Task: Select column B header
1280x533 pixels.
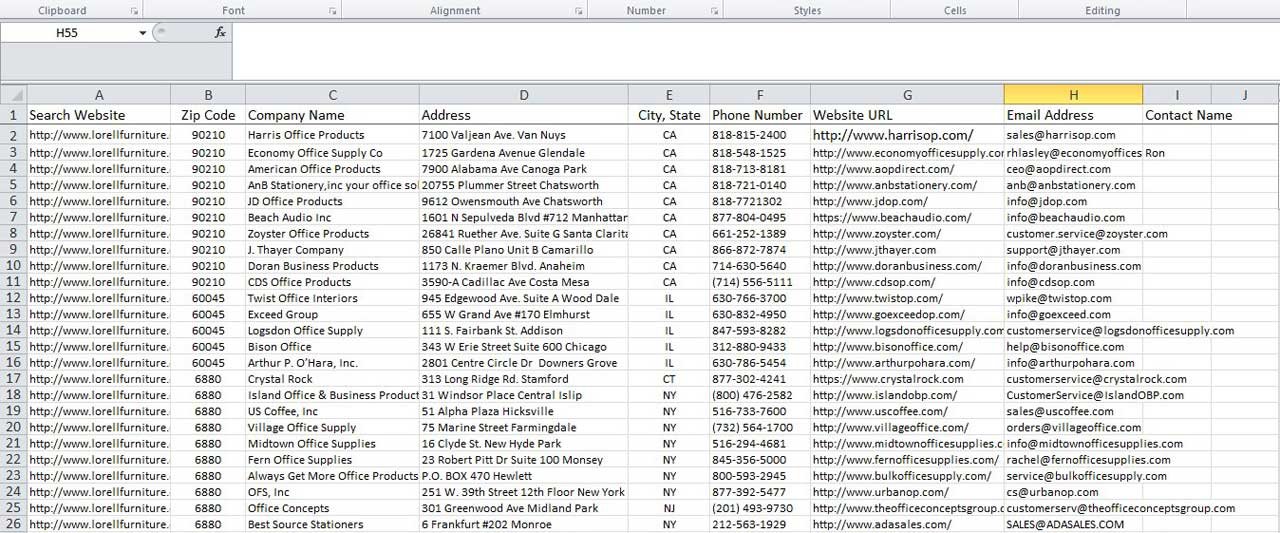Action: pyautogui.click(x=208, y=95)
